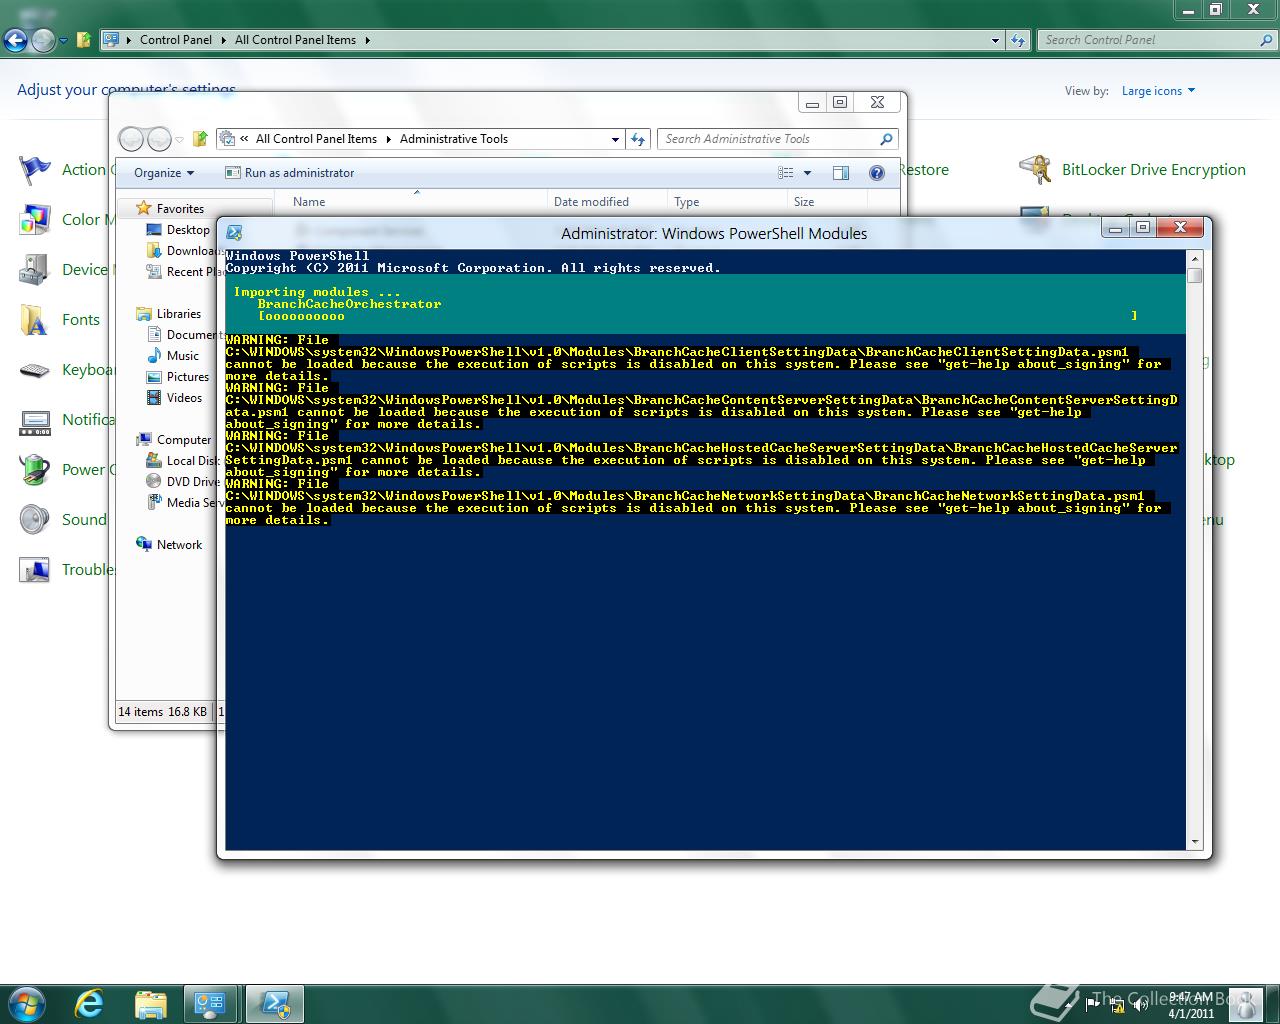
Task: Click Search Administrative Tools field
Action: coord(770,139)
